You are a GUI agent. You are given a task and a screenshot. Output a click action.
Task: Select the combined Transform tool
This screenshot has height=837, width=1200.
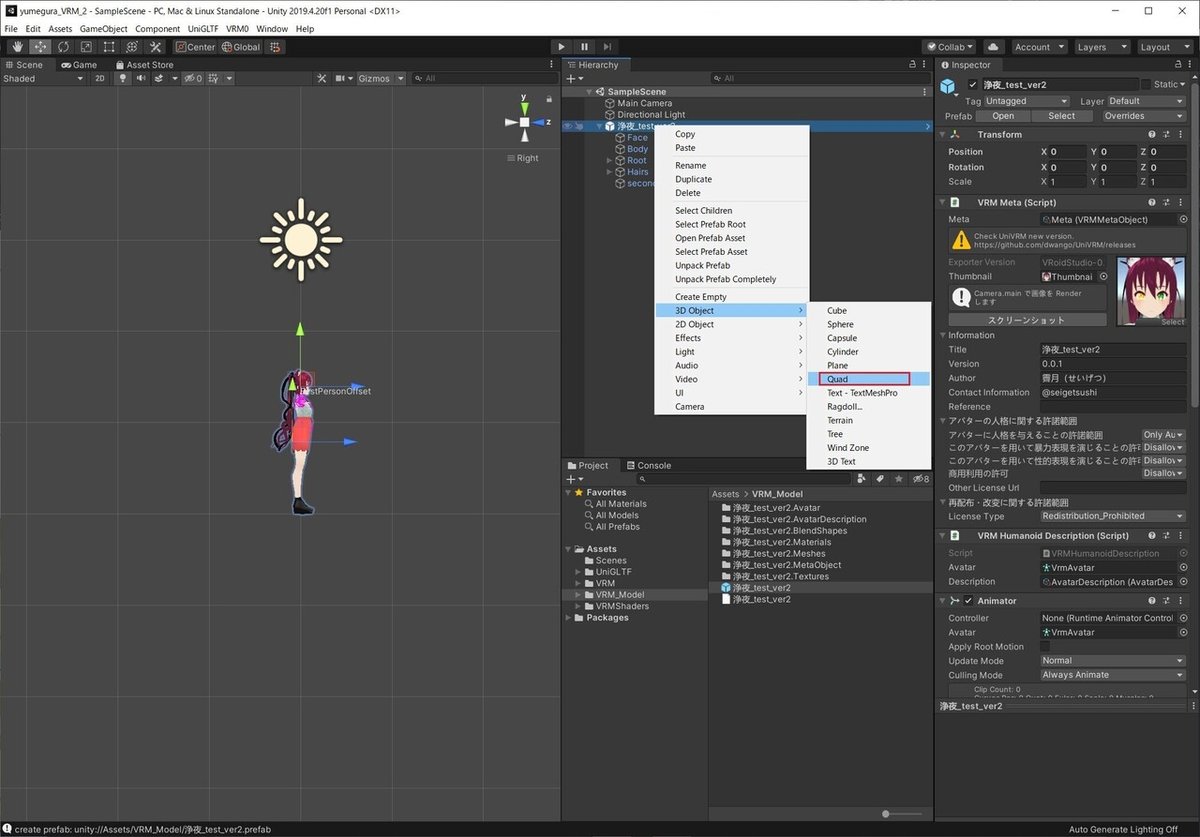pos(132,47)
